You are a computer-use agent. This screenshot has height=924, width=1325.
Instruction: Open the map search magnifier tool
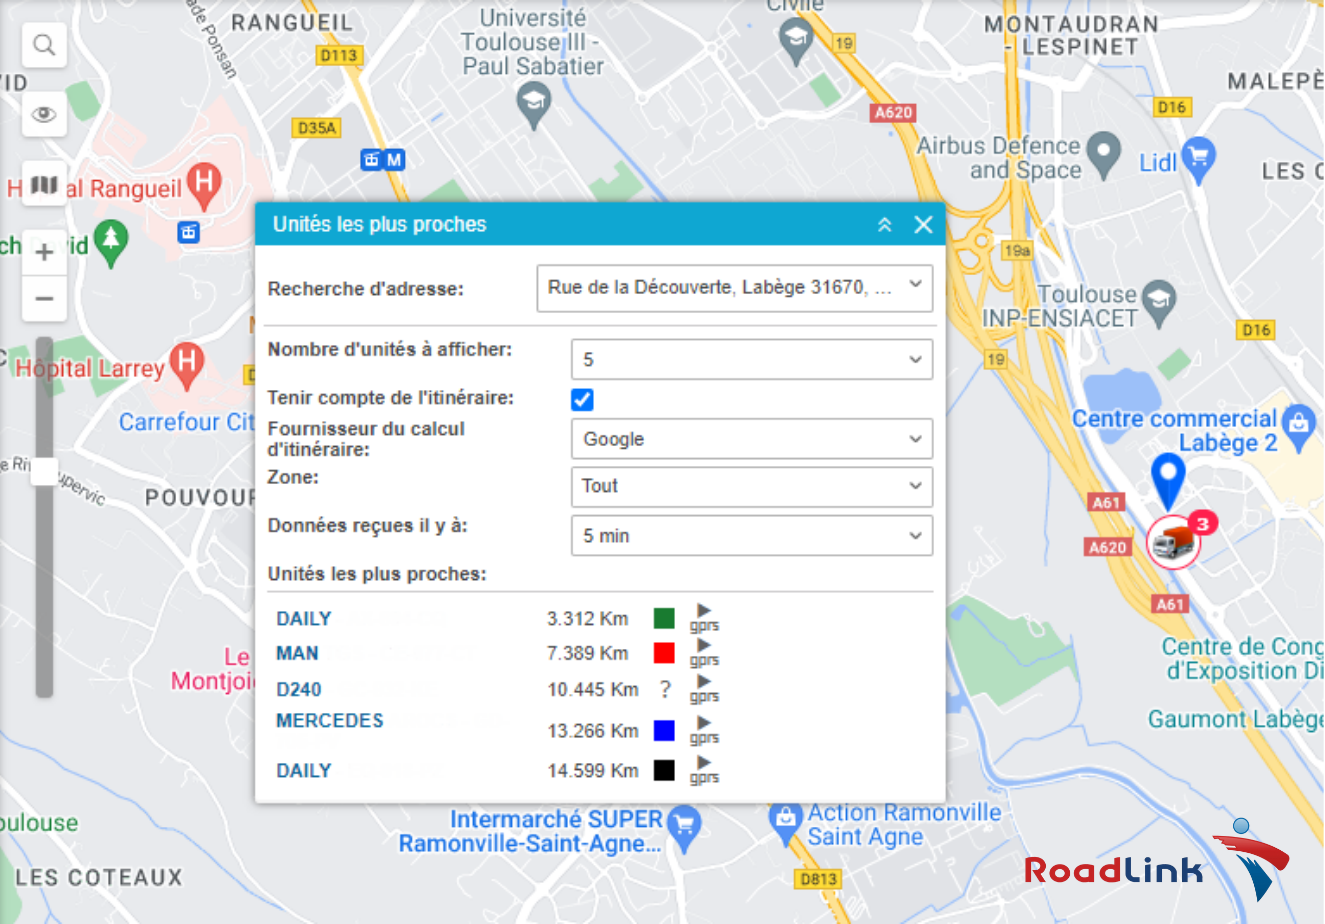[x=44, y=45]
